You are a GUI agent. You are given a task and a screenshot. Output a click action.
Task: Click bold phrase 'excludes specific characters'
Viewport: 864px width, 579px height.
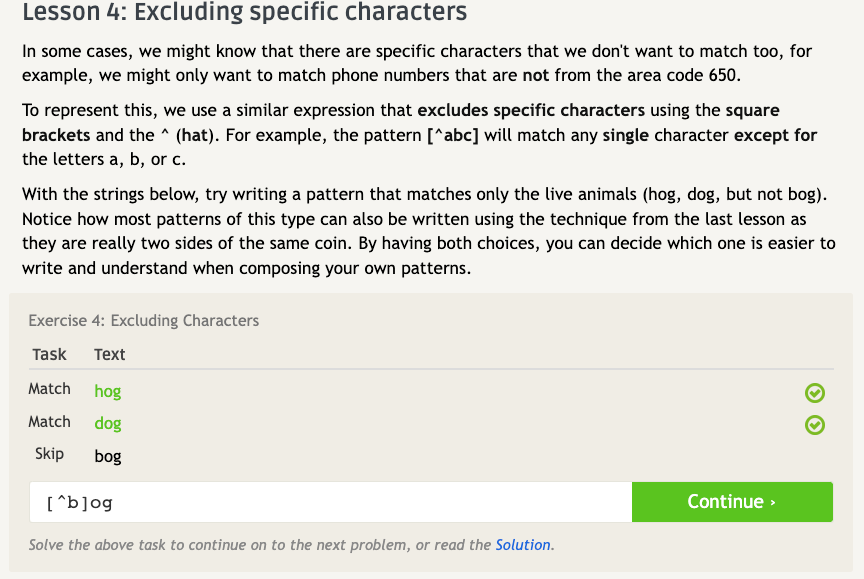(531, 110)
